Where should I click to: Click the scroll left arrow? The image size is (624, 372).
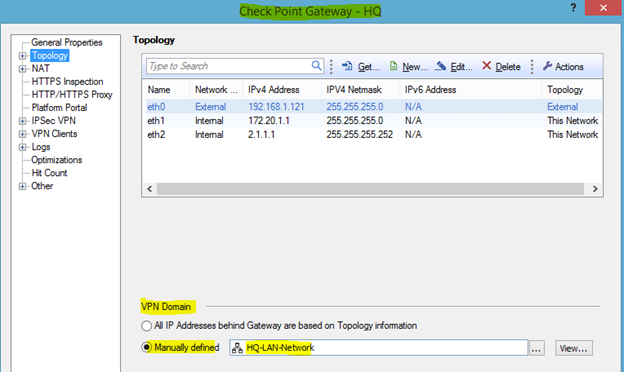[150, 189]
